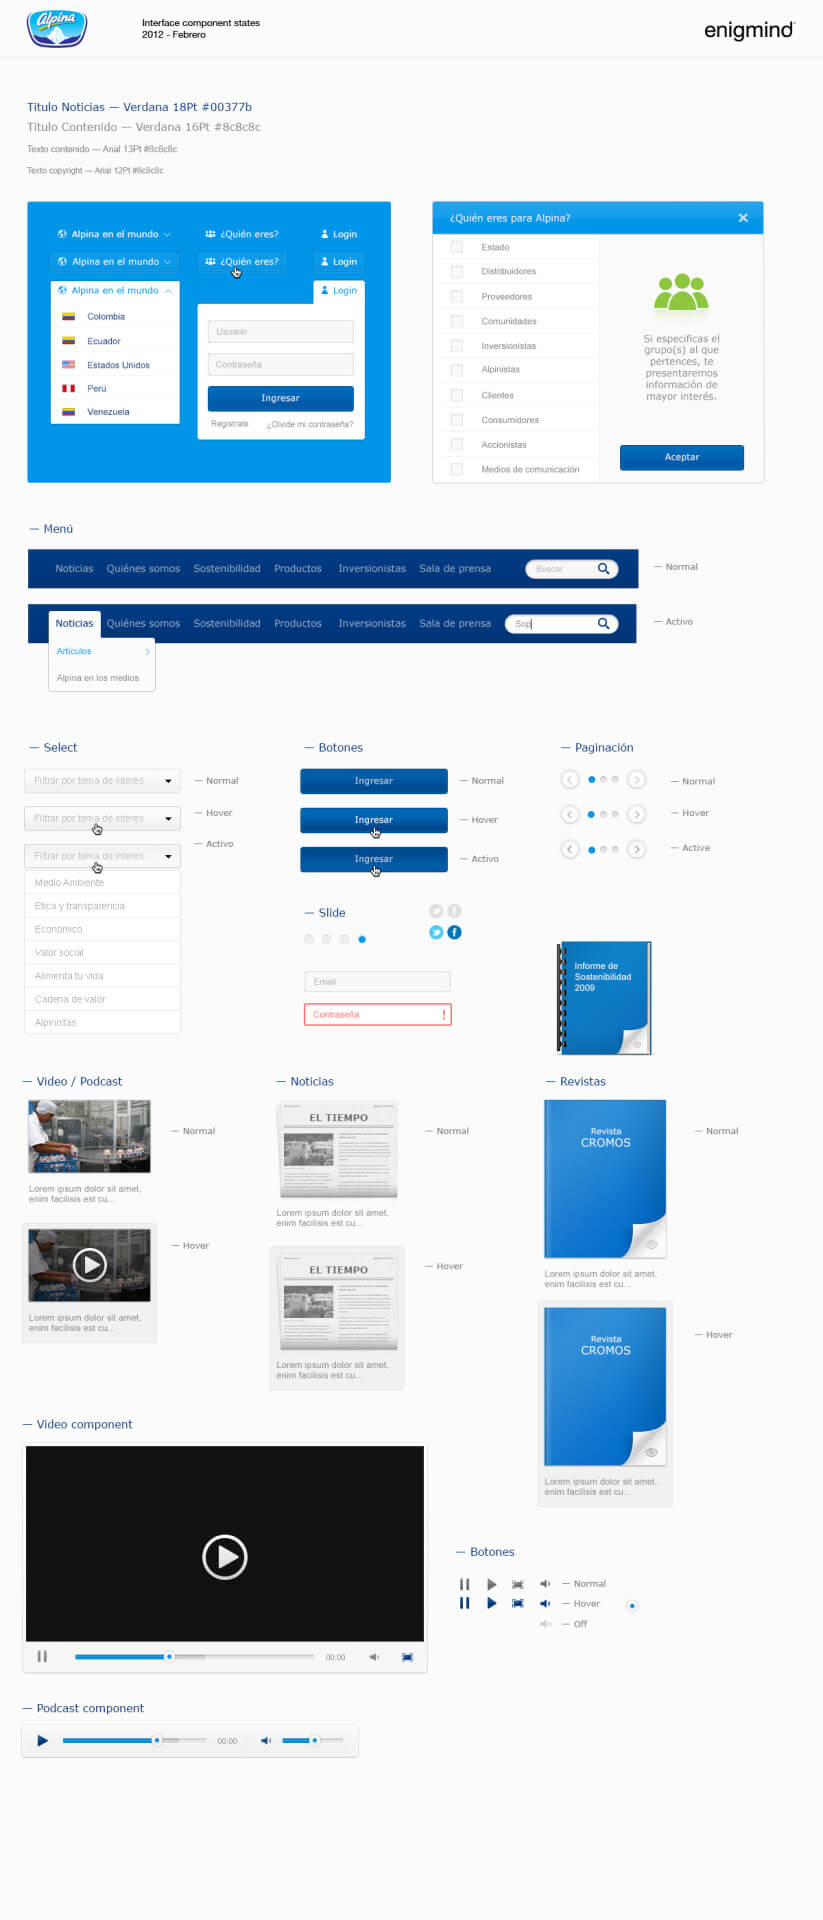Choose Ecuador from the country dropdown list
Screen dimensions: 823x1920
[103, 341]
